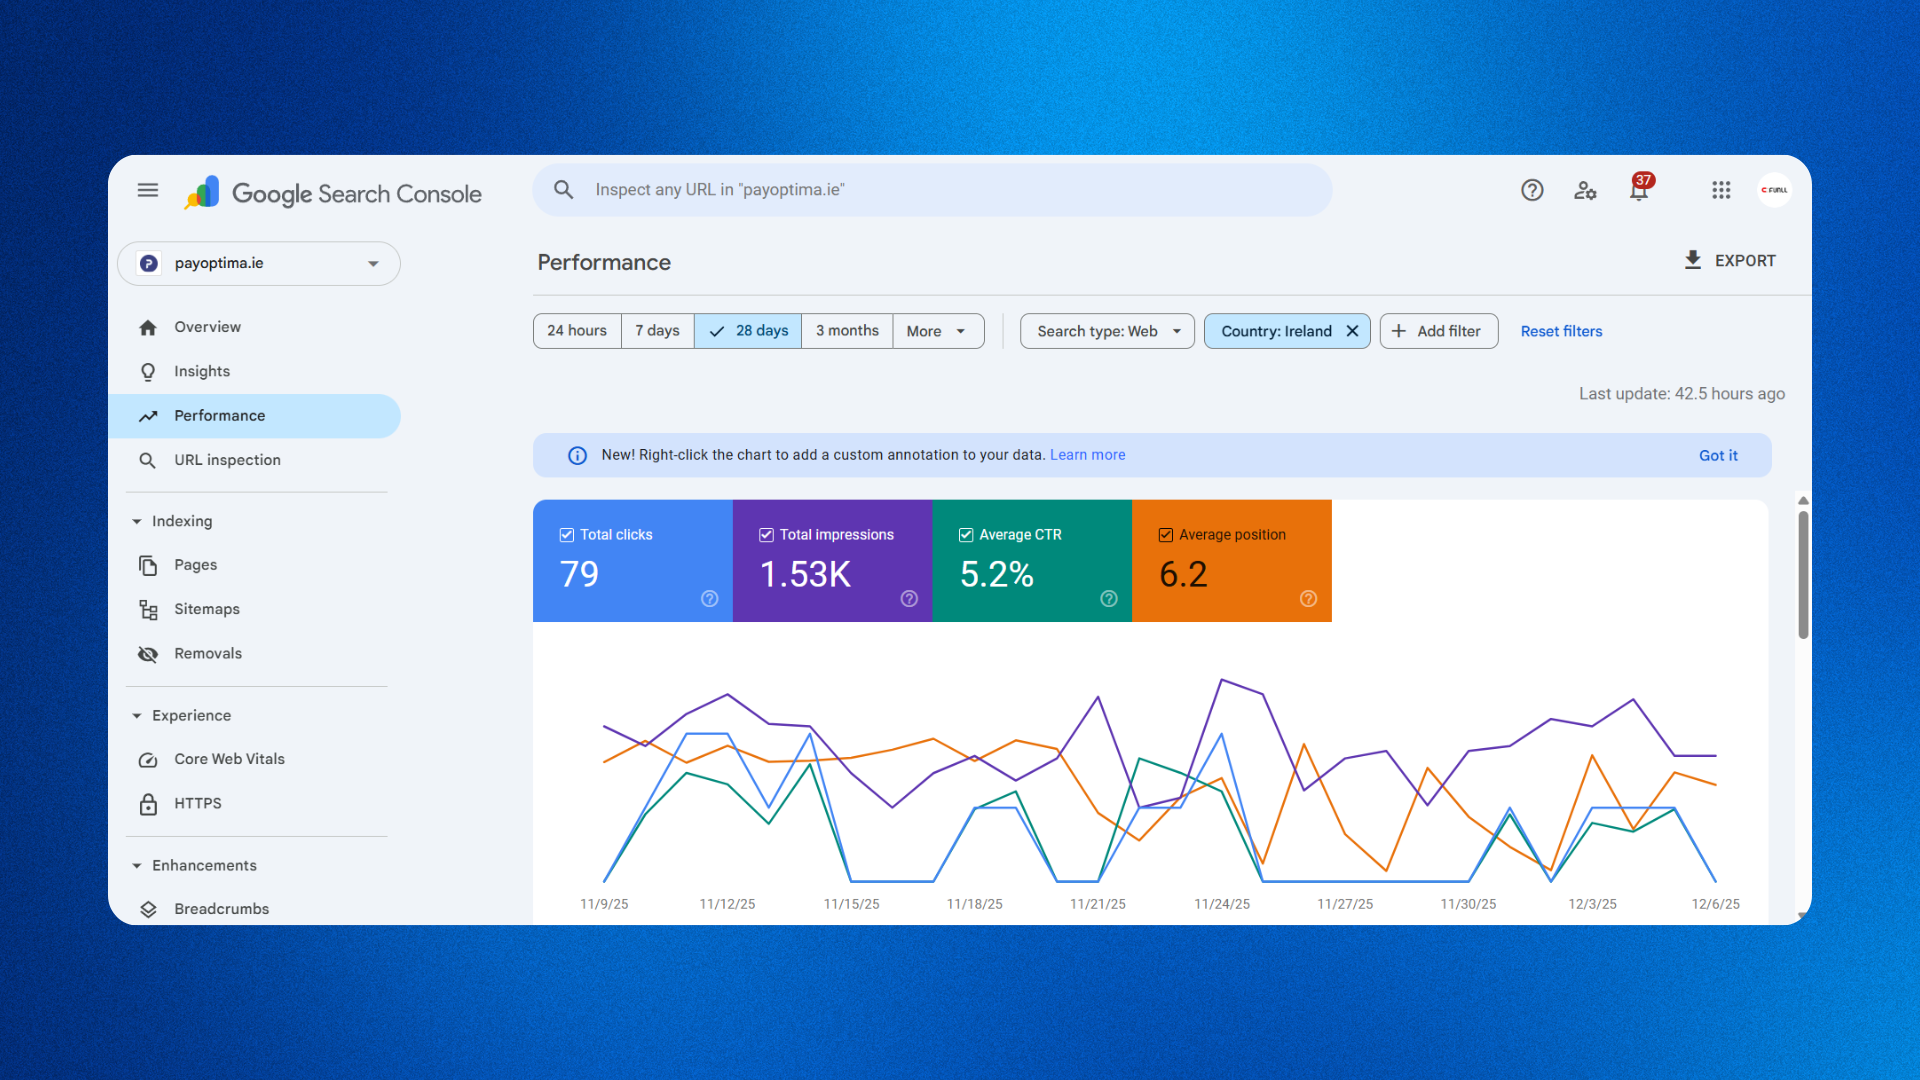Click the download icon beside EXPORT
Viewport: 1920px width, 1080px height.
tap(1693, 260)
